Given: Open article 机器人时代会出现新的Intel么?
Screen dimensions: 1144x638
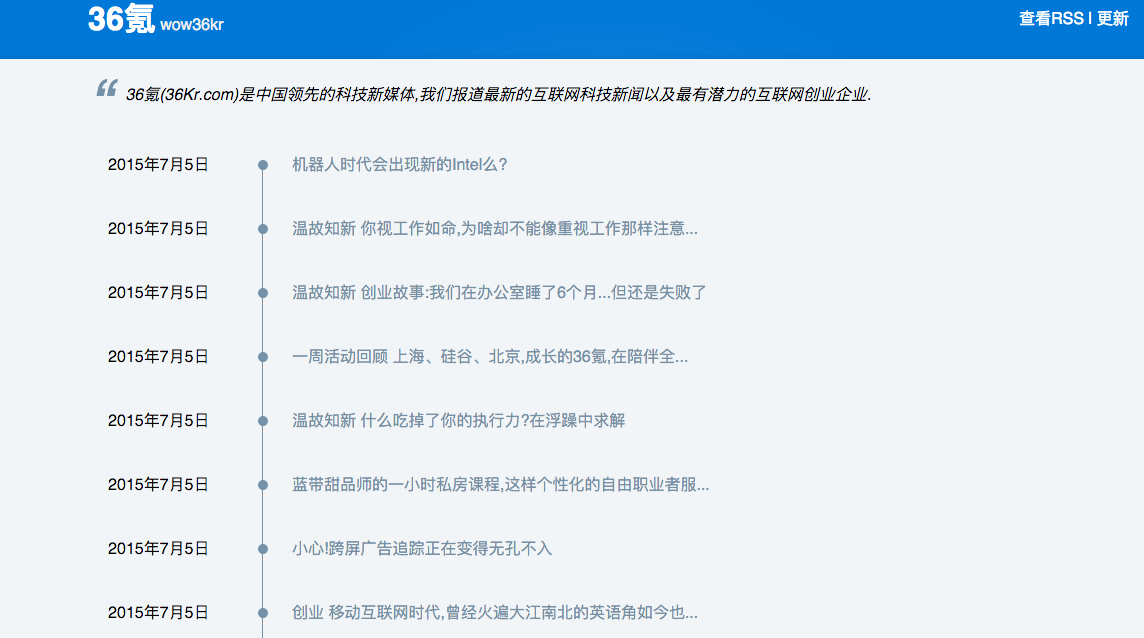Looking at the screenshot, I should pyautogui.click(x=400, y=165).
